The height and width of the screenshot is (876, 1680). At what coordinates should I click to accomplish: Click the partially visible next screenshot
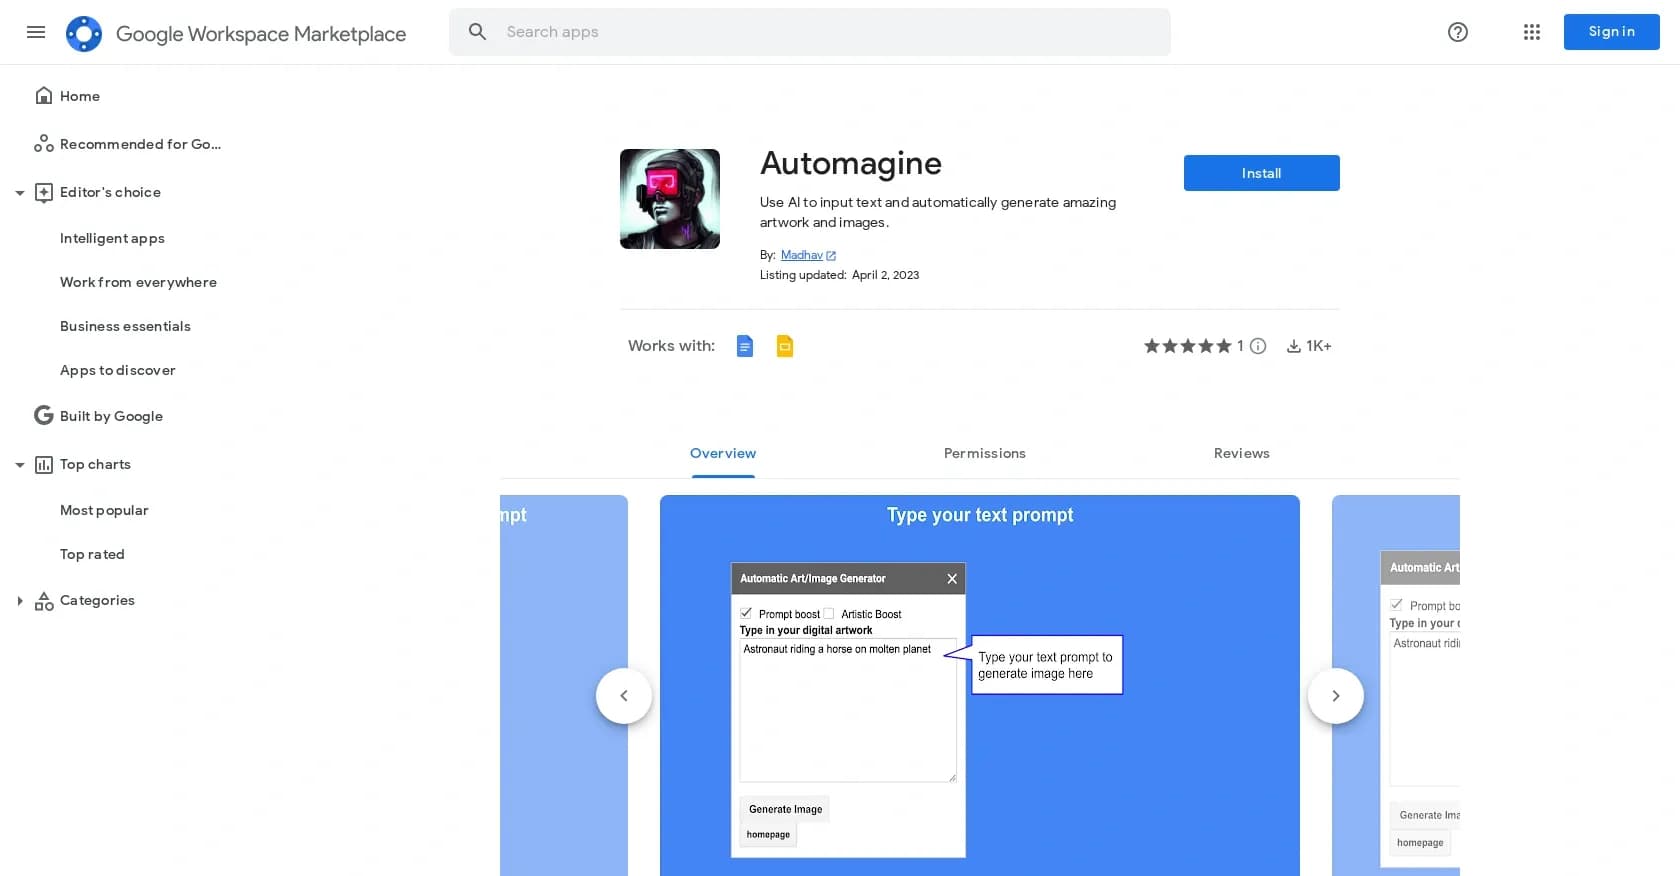click(x=1396, y=685)
